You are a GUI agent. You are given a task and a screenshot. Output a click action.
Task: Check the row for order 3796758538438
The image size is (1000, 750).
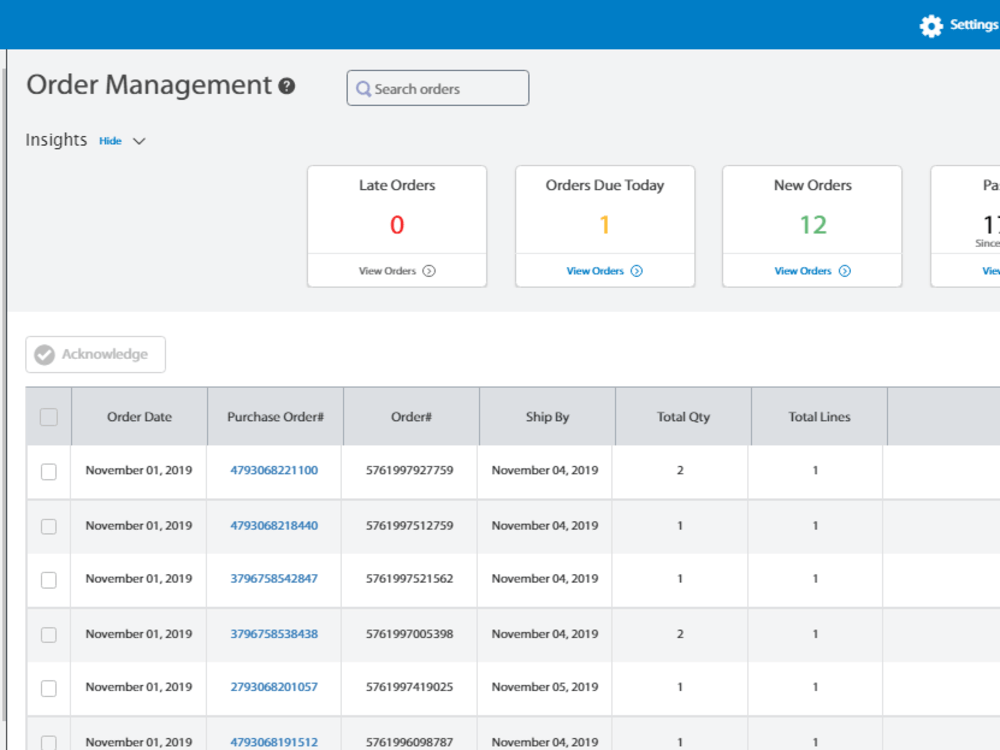[x=48, y=635]
